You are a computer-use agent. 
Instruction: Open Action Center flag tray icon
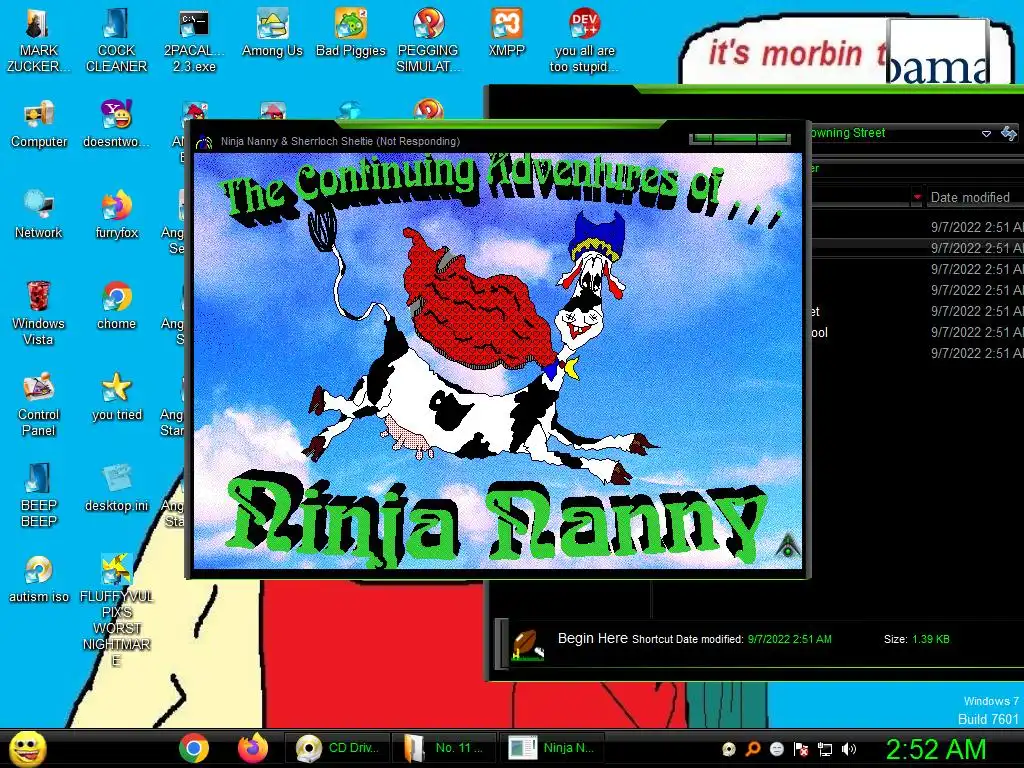801,749
